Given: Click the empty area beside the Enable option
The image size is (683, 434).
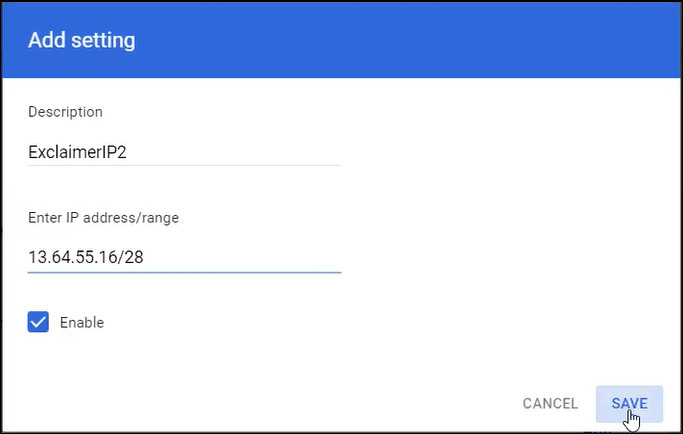Looking at the screenshot, I should click(x=300, y=322).
